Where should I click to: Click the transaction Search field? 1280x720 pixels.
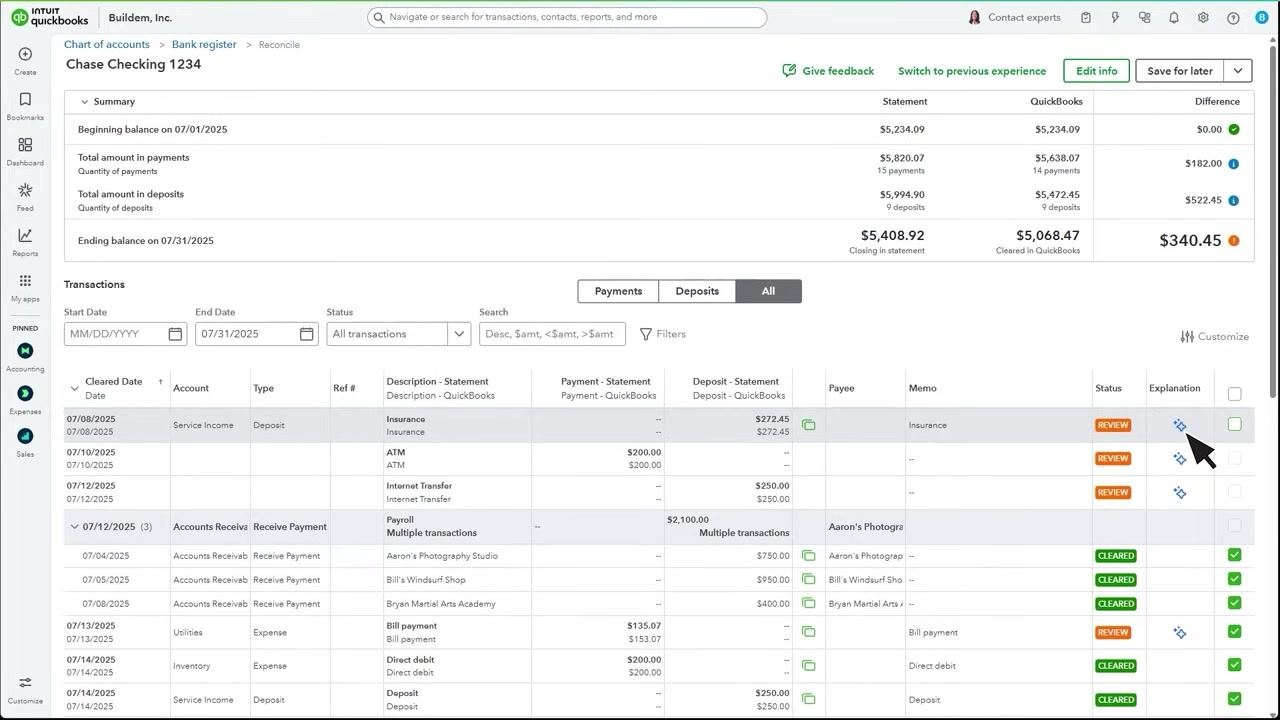pyautogui.click(x=552, y=334)
